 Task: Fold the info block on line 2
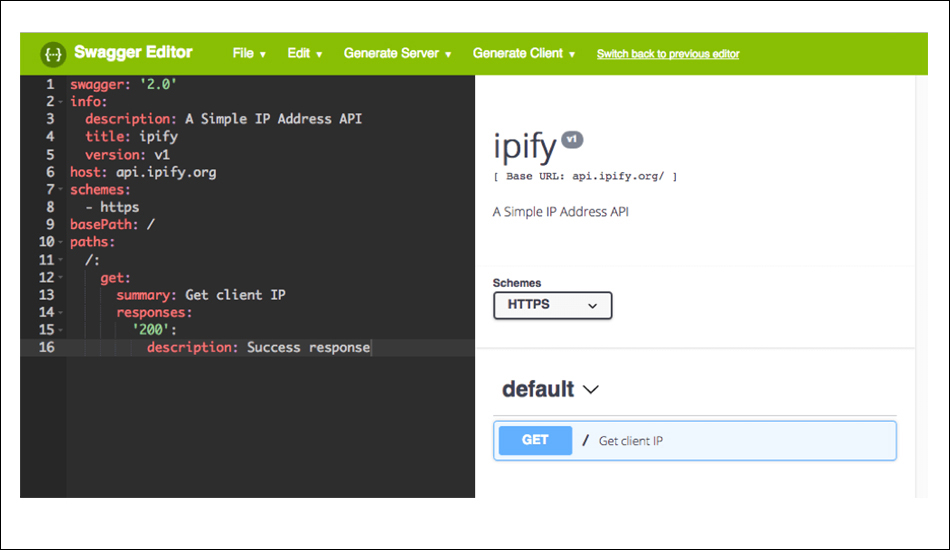click(61, 102)
